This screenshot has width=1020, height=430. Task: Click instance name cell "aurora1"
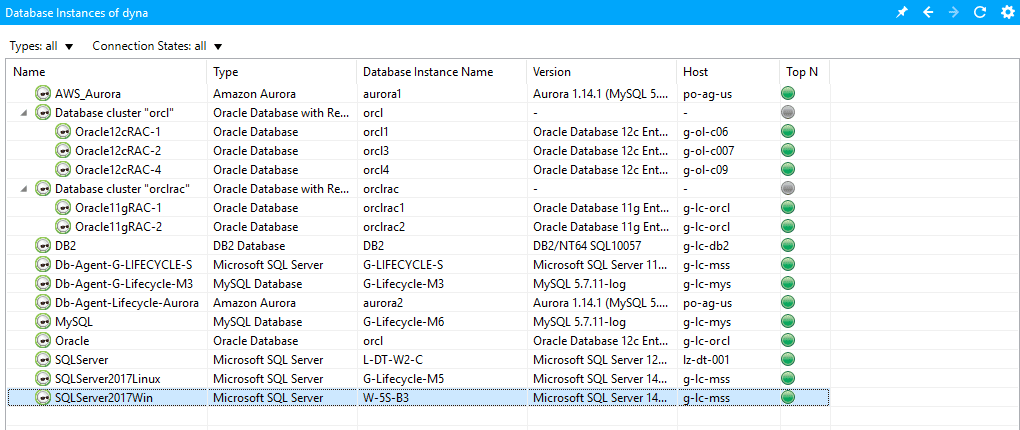click(382, 94)
